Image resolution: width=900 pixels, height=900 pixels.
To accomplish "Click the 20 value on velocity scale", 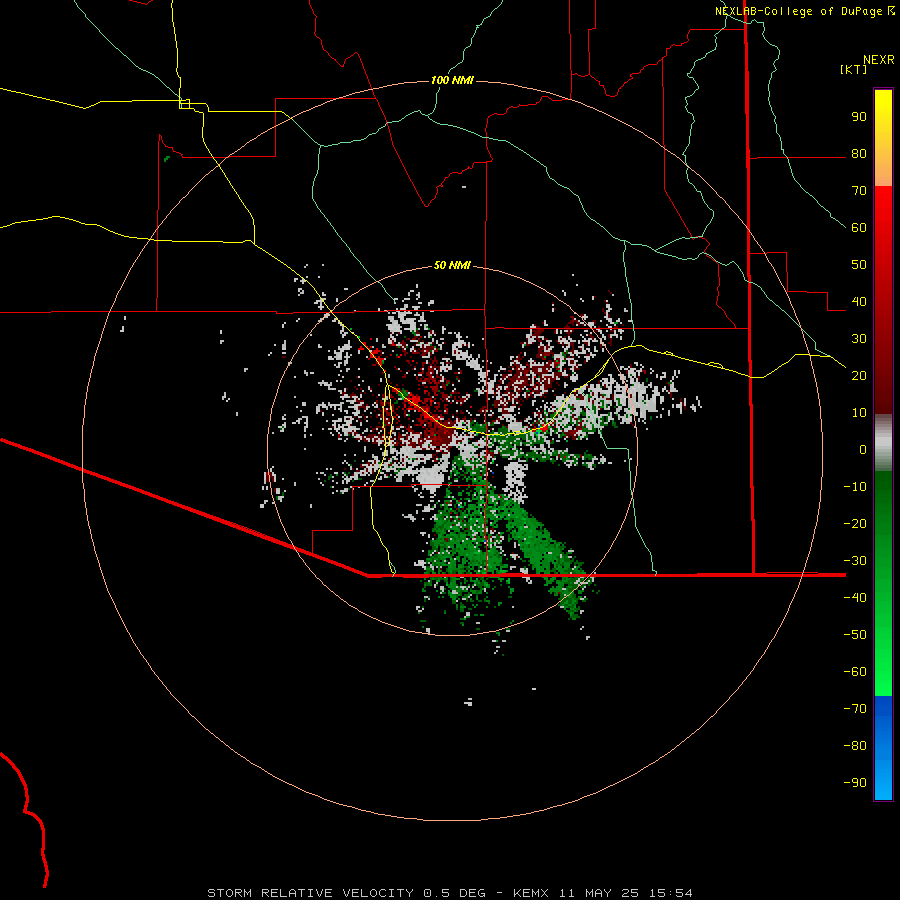I will coord(859,375).
